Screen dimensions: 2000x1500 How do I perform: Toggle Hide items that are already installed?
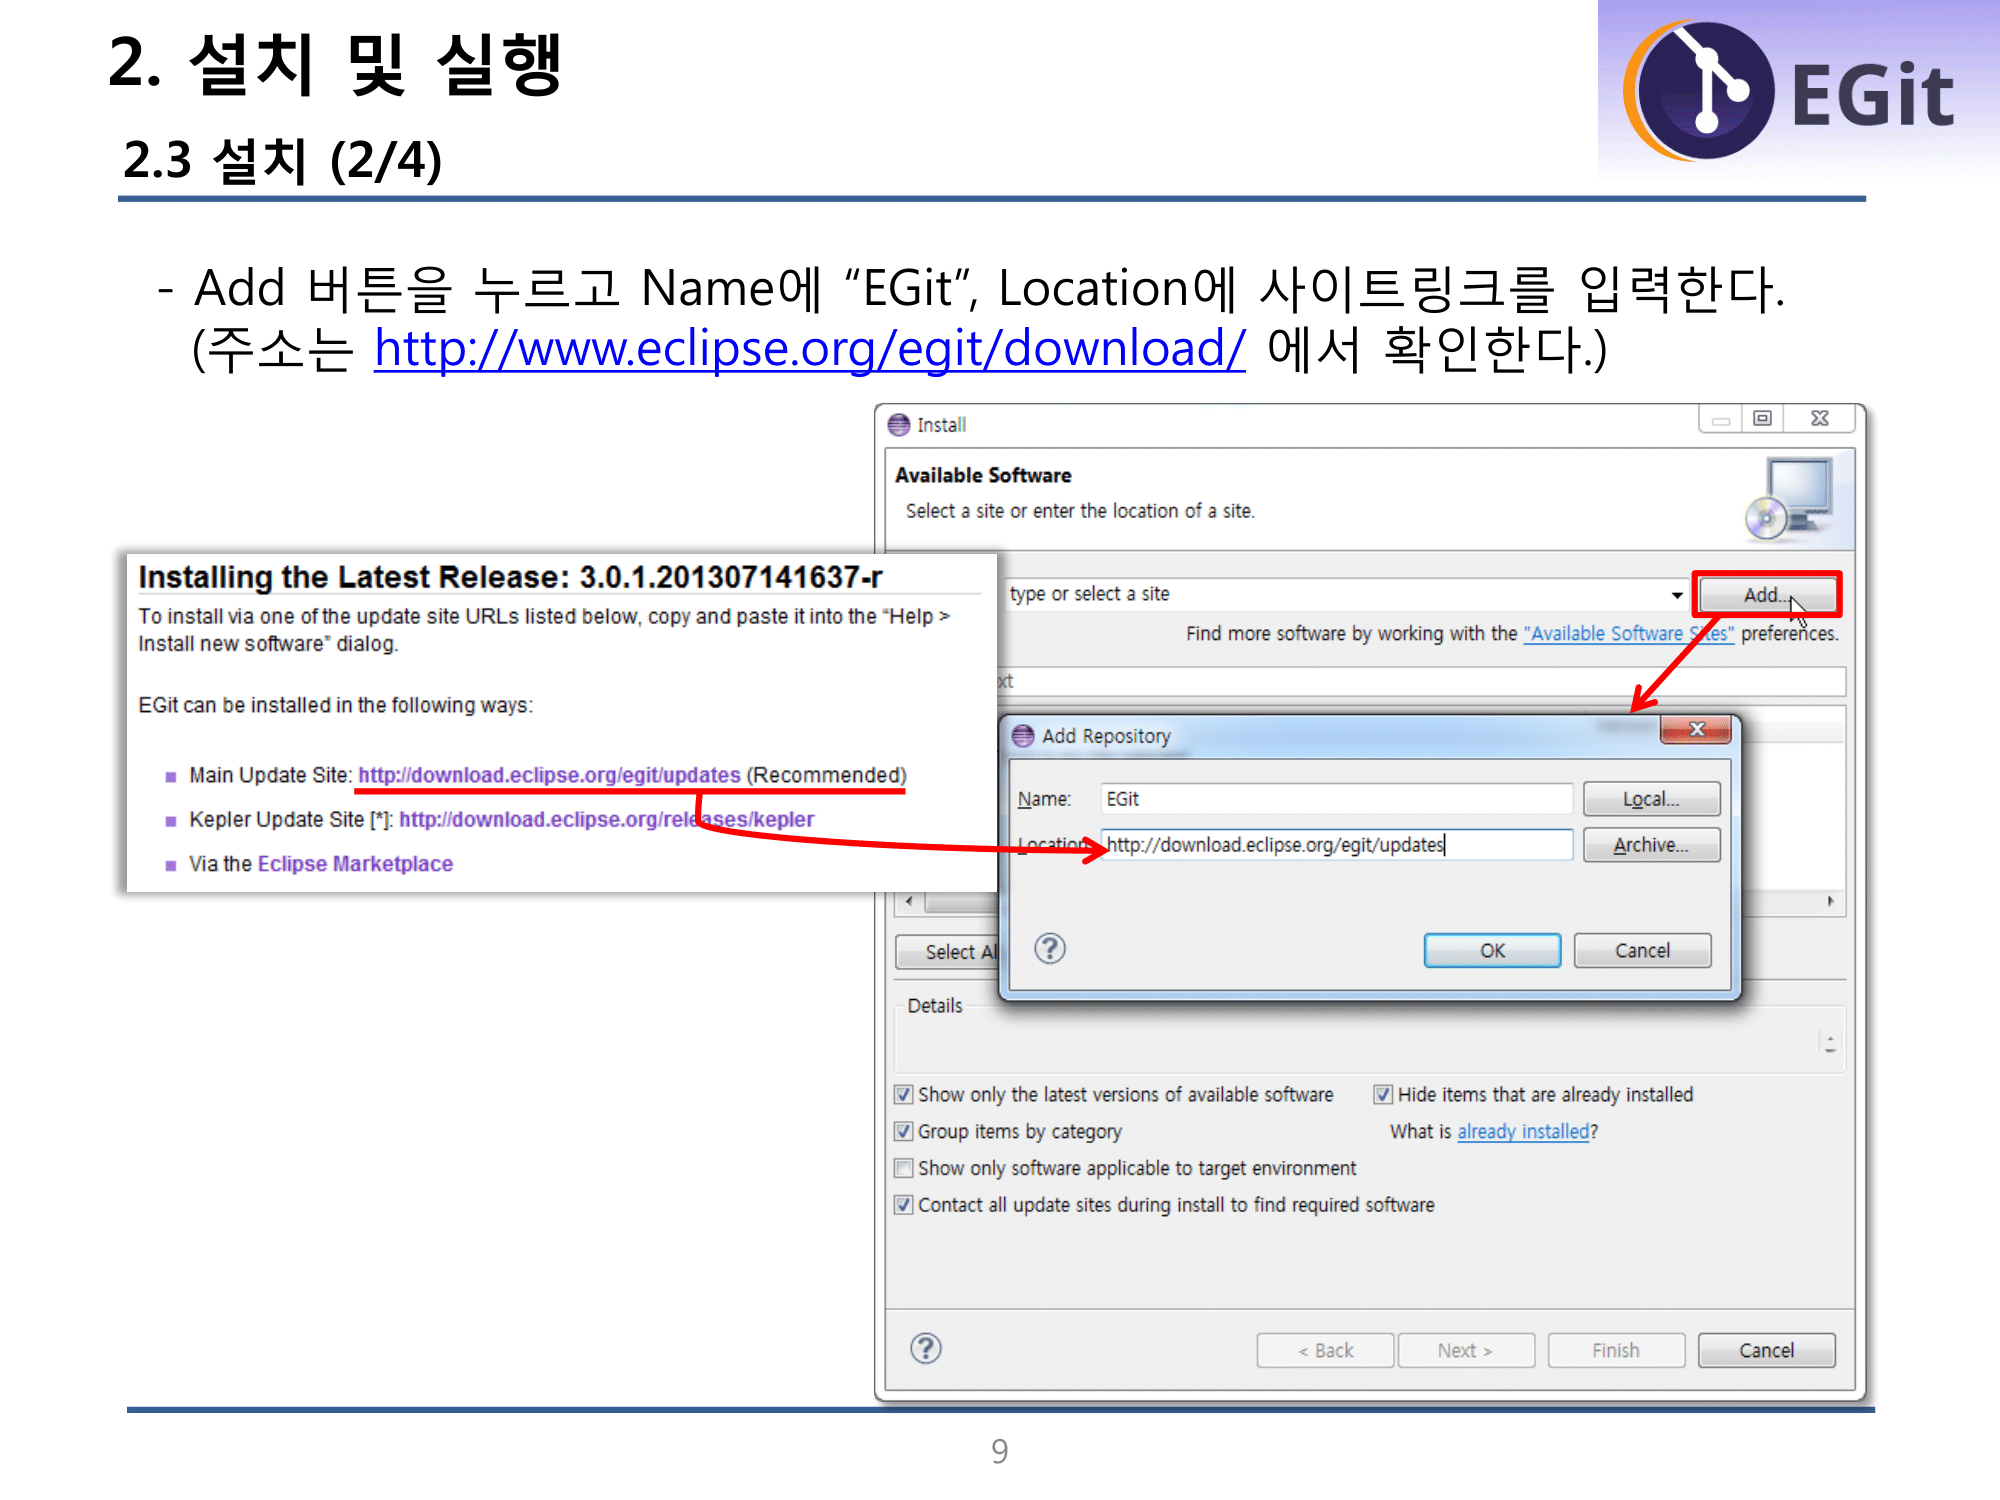click(x=1383, y=1094)
